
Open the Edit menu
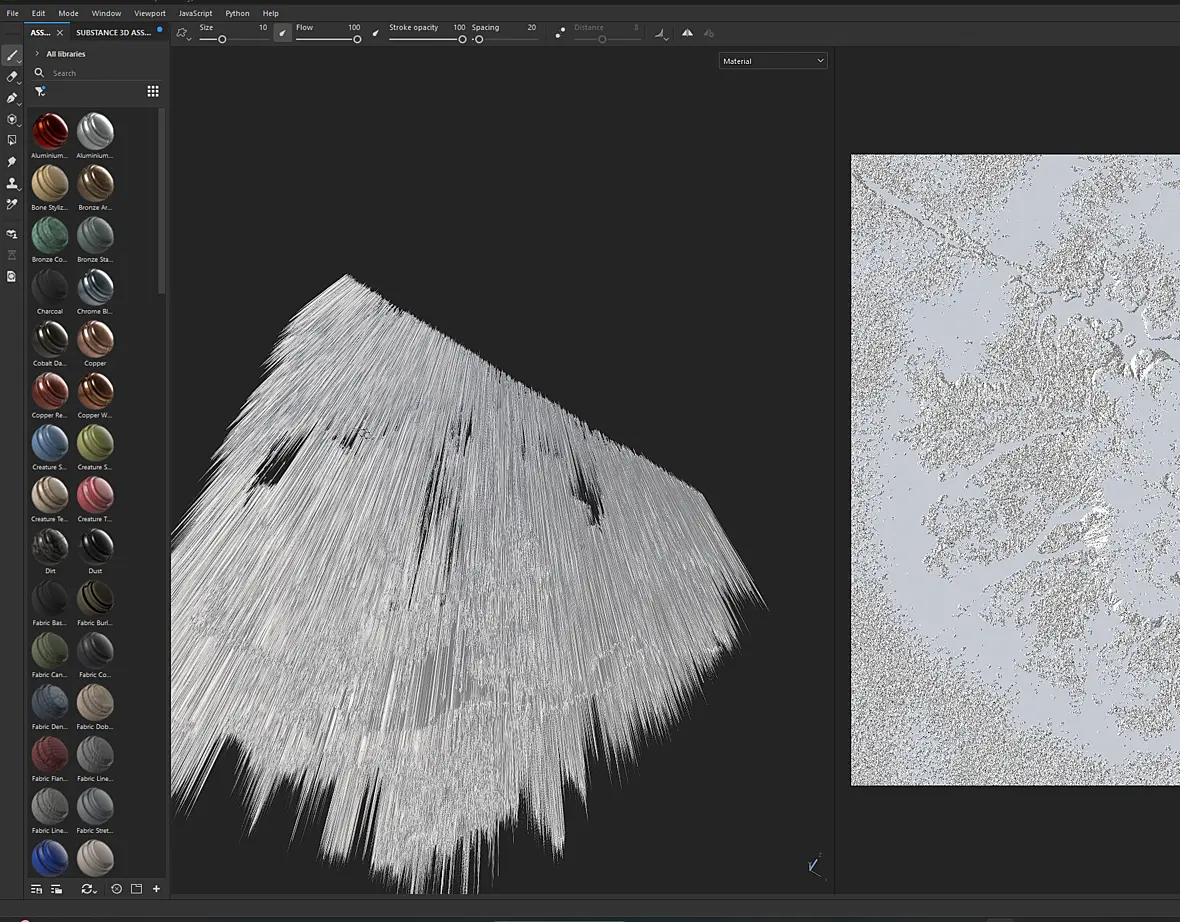pyautogui.click(x=38, y=13)
